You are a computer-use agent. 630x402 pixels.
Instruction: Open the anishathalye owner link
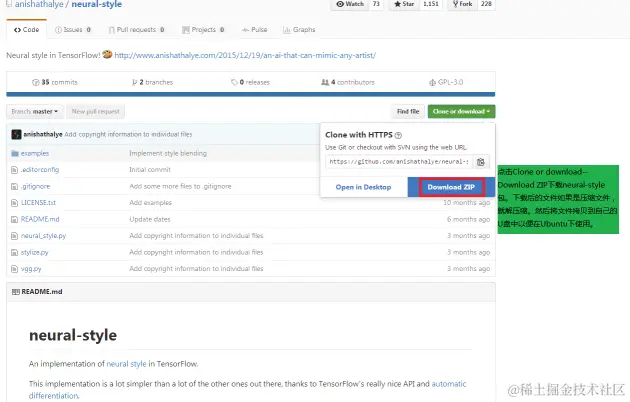(x=39, y=4)
